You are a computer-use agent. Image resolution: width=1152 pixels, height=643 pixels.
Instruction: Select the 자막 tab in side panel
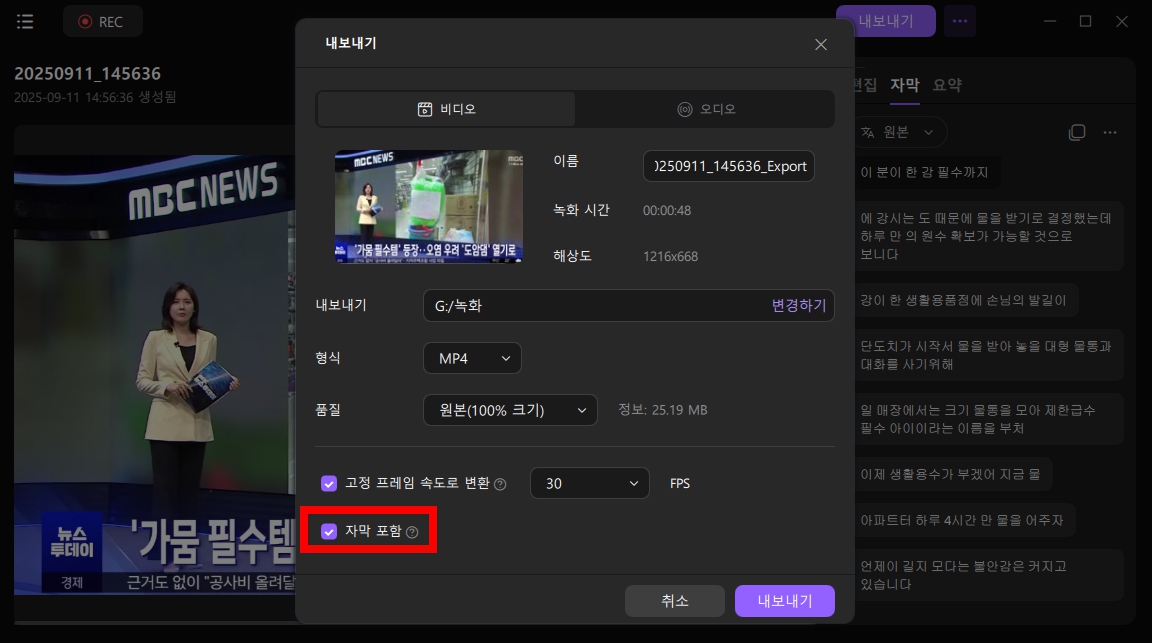tap(904, 85)
